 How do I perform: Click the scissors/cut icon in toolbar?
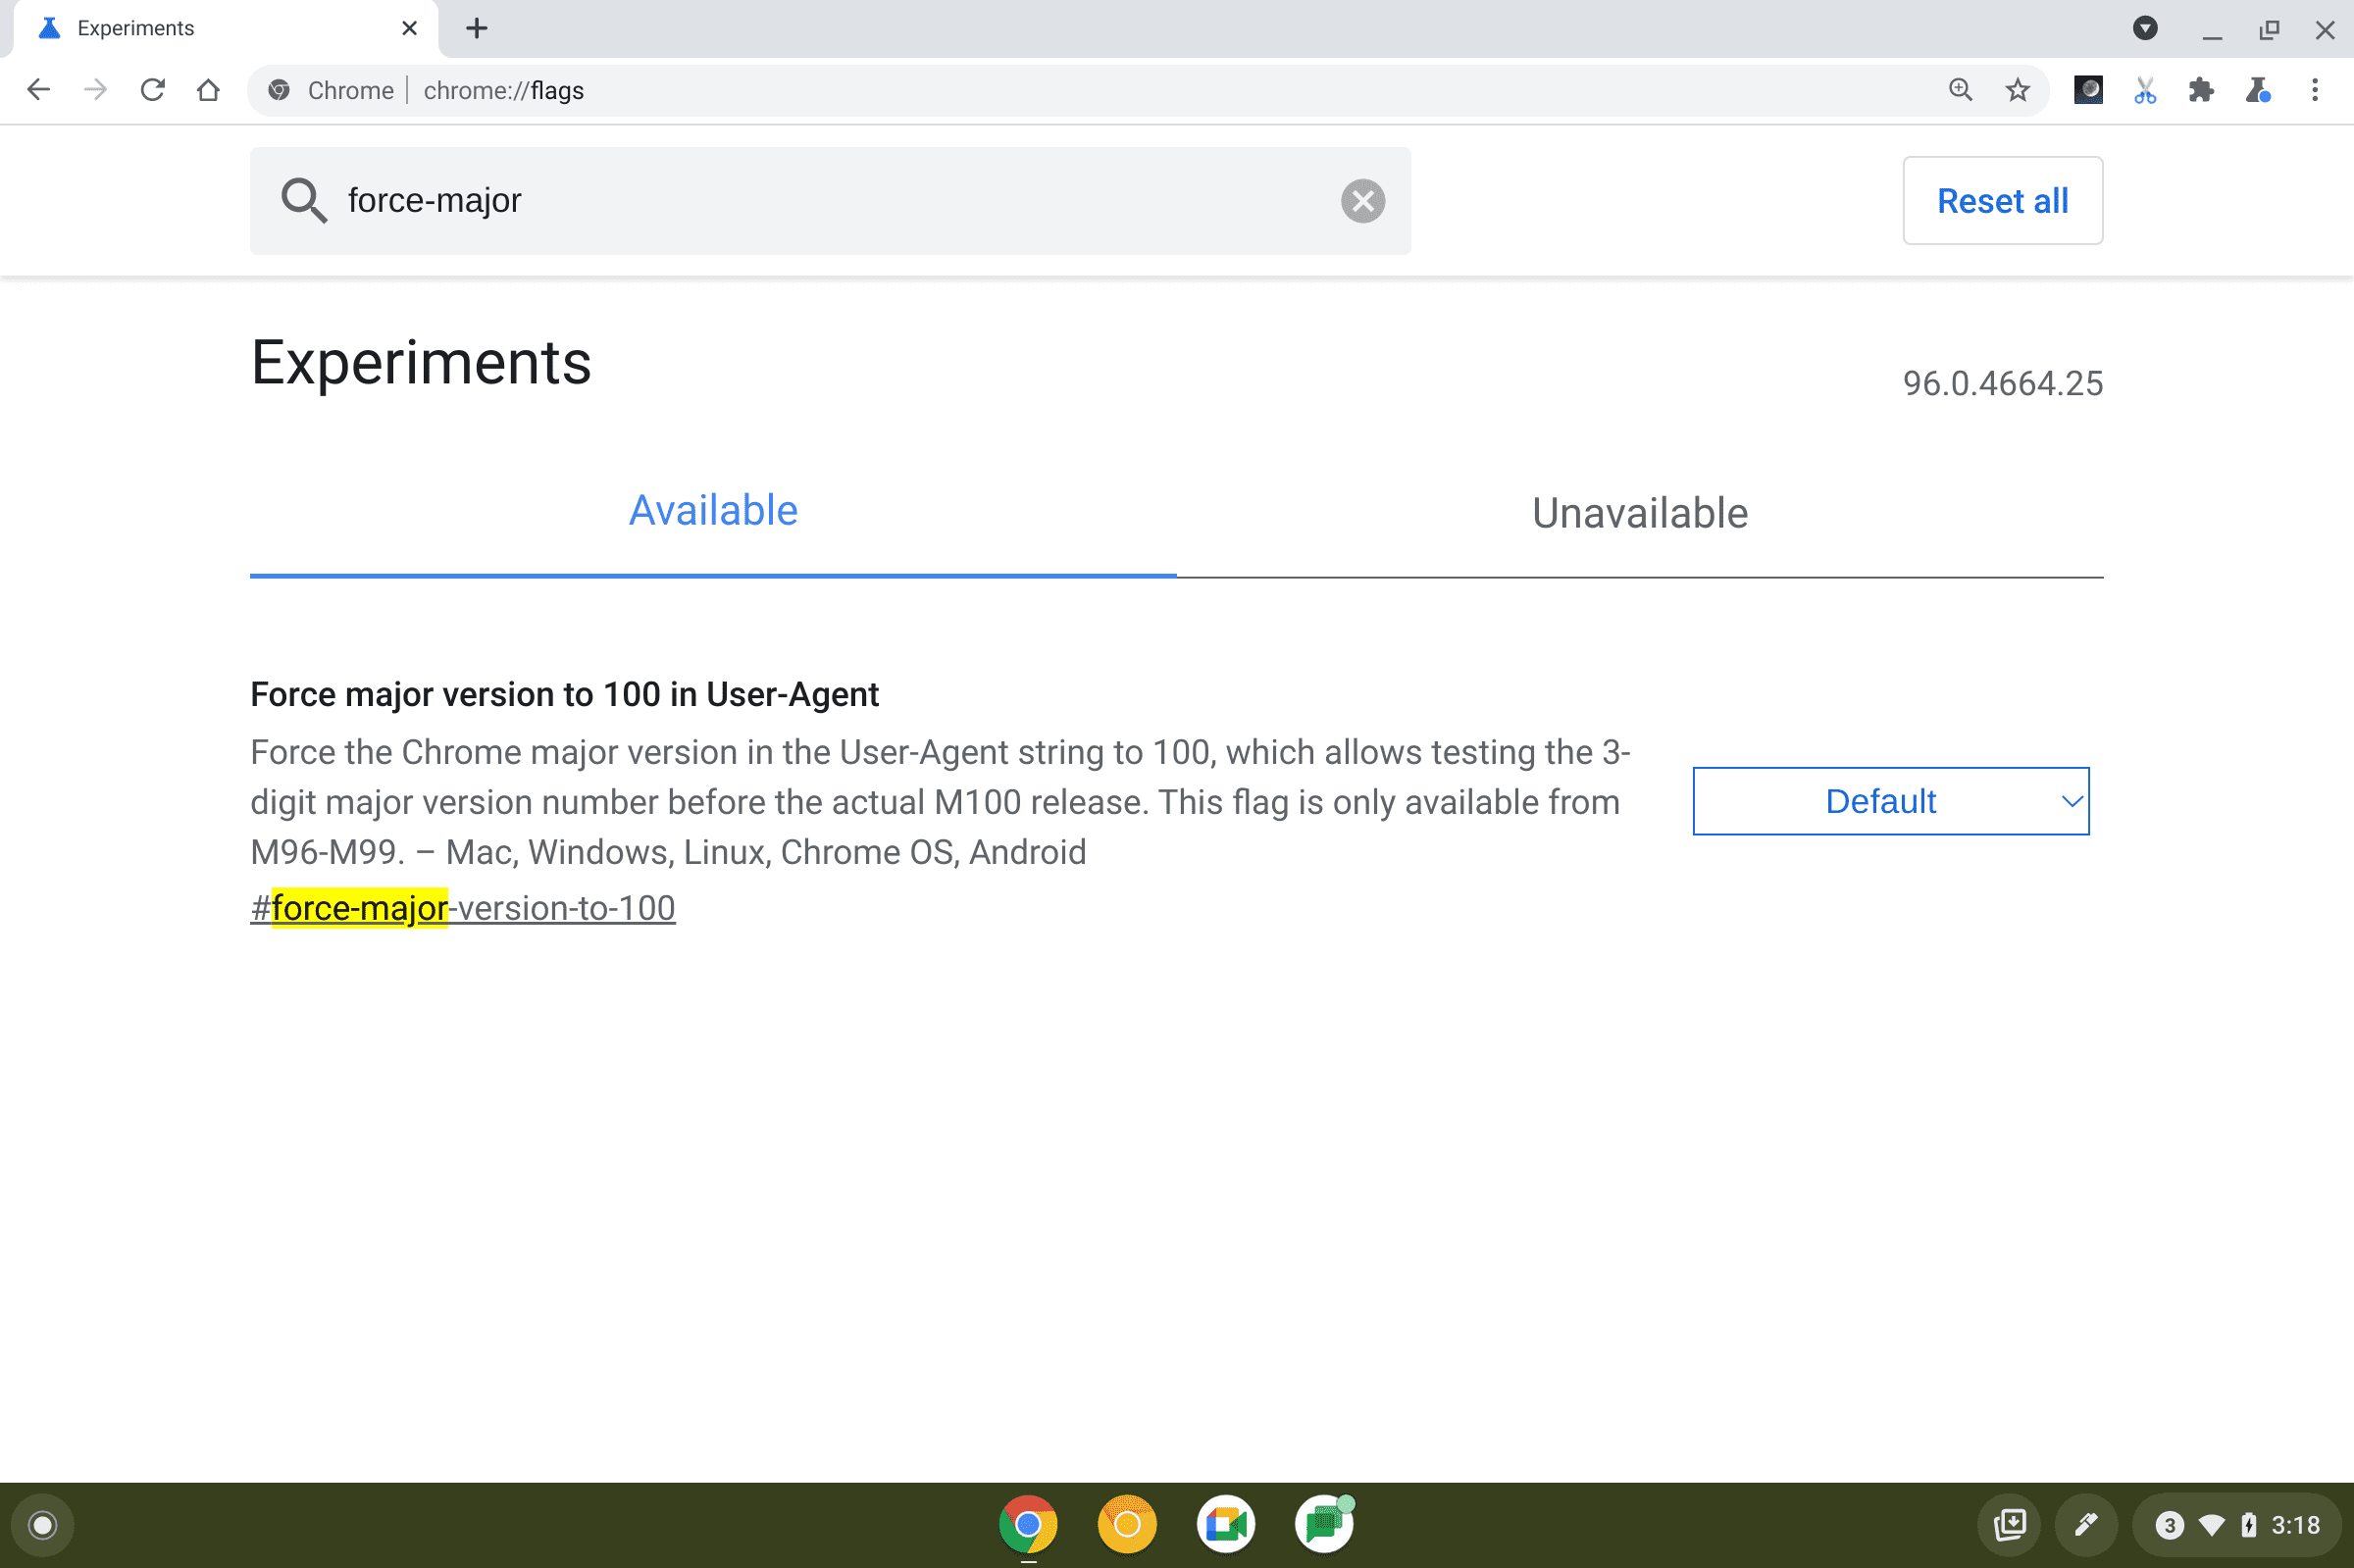(x=2144, y=91)
